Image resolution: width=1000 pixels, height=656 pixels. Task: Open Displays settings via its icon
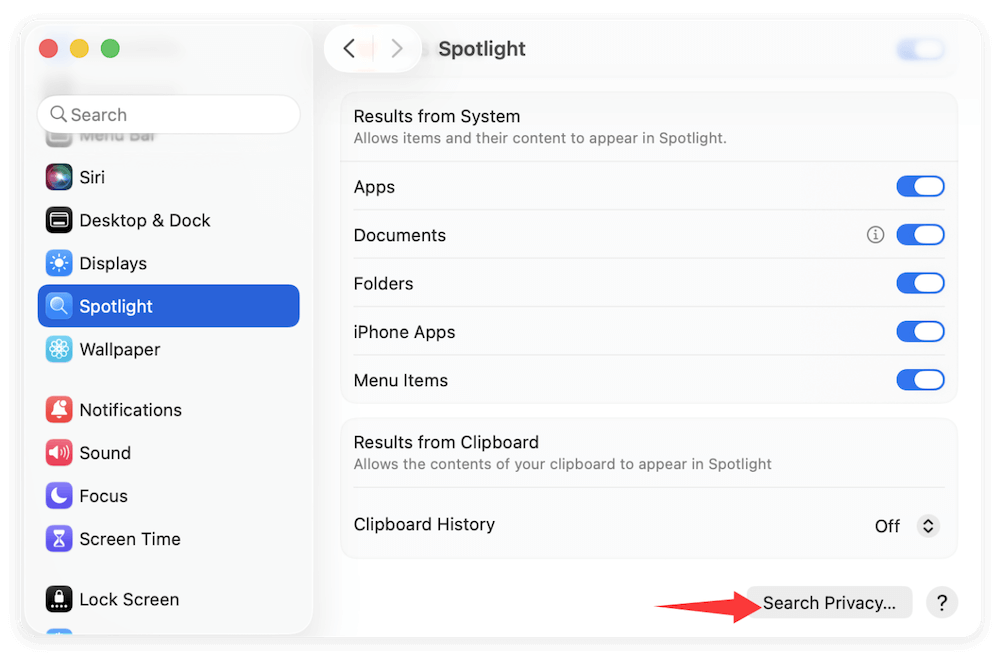point(58,263)
